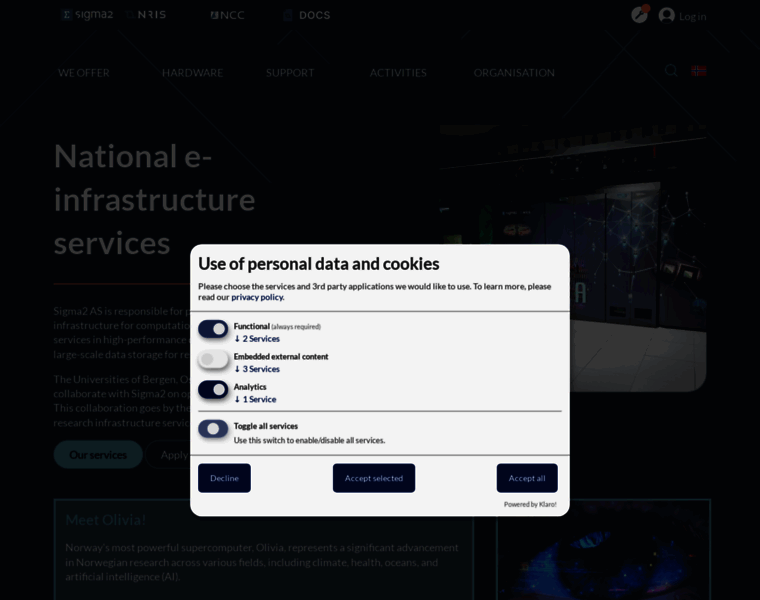Toggle the Functional always-required switch
The image size is (760, 600).
coord(213,329)
